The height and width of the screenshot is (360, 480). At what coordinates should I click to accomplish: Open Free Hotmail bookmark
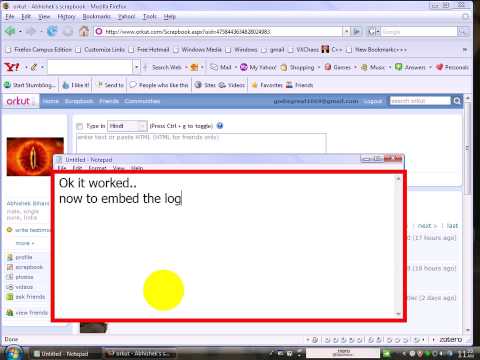(x=149, y=50)
